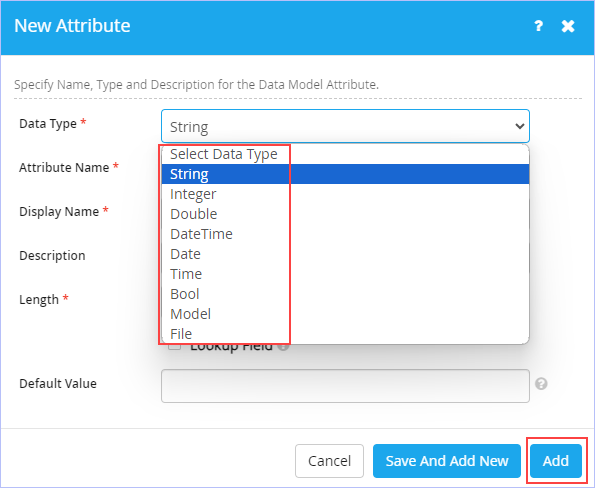The image size is (595, 488).
Task: Click the Cancel button
Action: pos(329,461)
